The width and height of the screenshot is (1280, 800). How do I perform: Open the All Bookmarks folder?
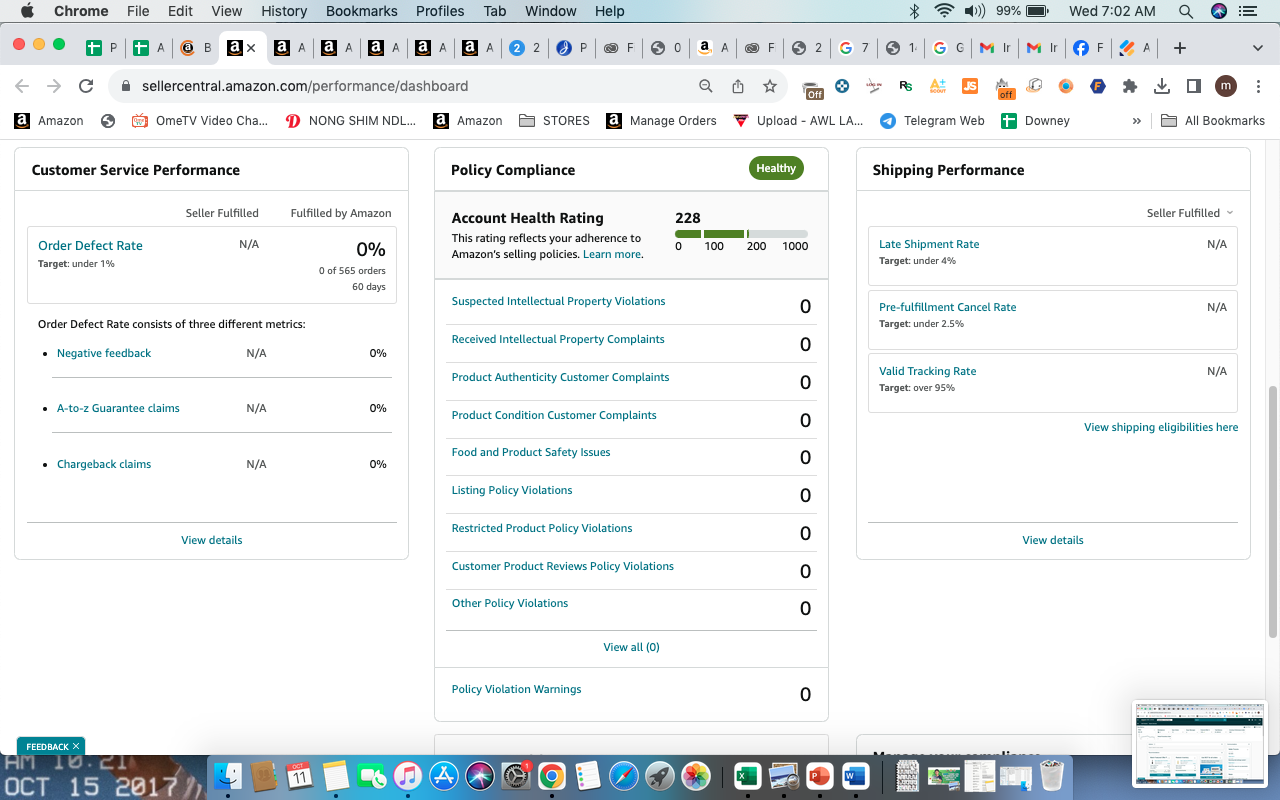click(x=1213, y=121)
